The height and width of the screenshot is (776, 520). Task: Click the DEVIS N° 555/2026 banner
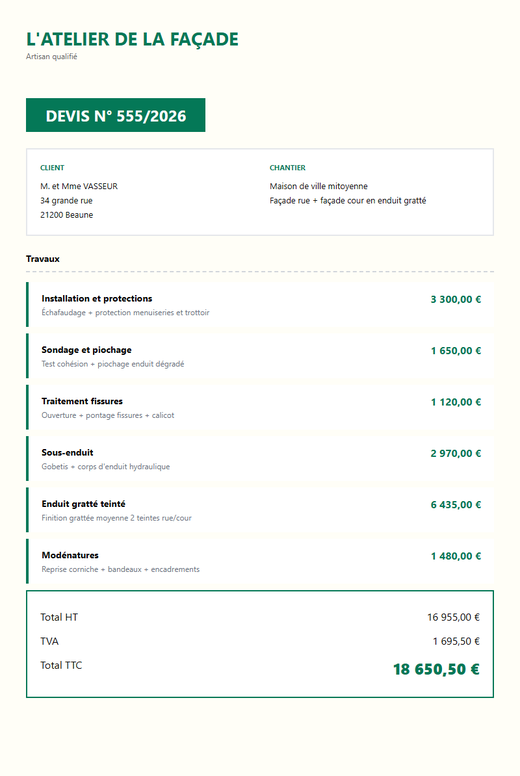click(116, 115)
